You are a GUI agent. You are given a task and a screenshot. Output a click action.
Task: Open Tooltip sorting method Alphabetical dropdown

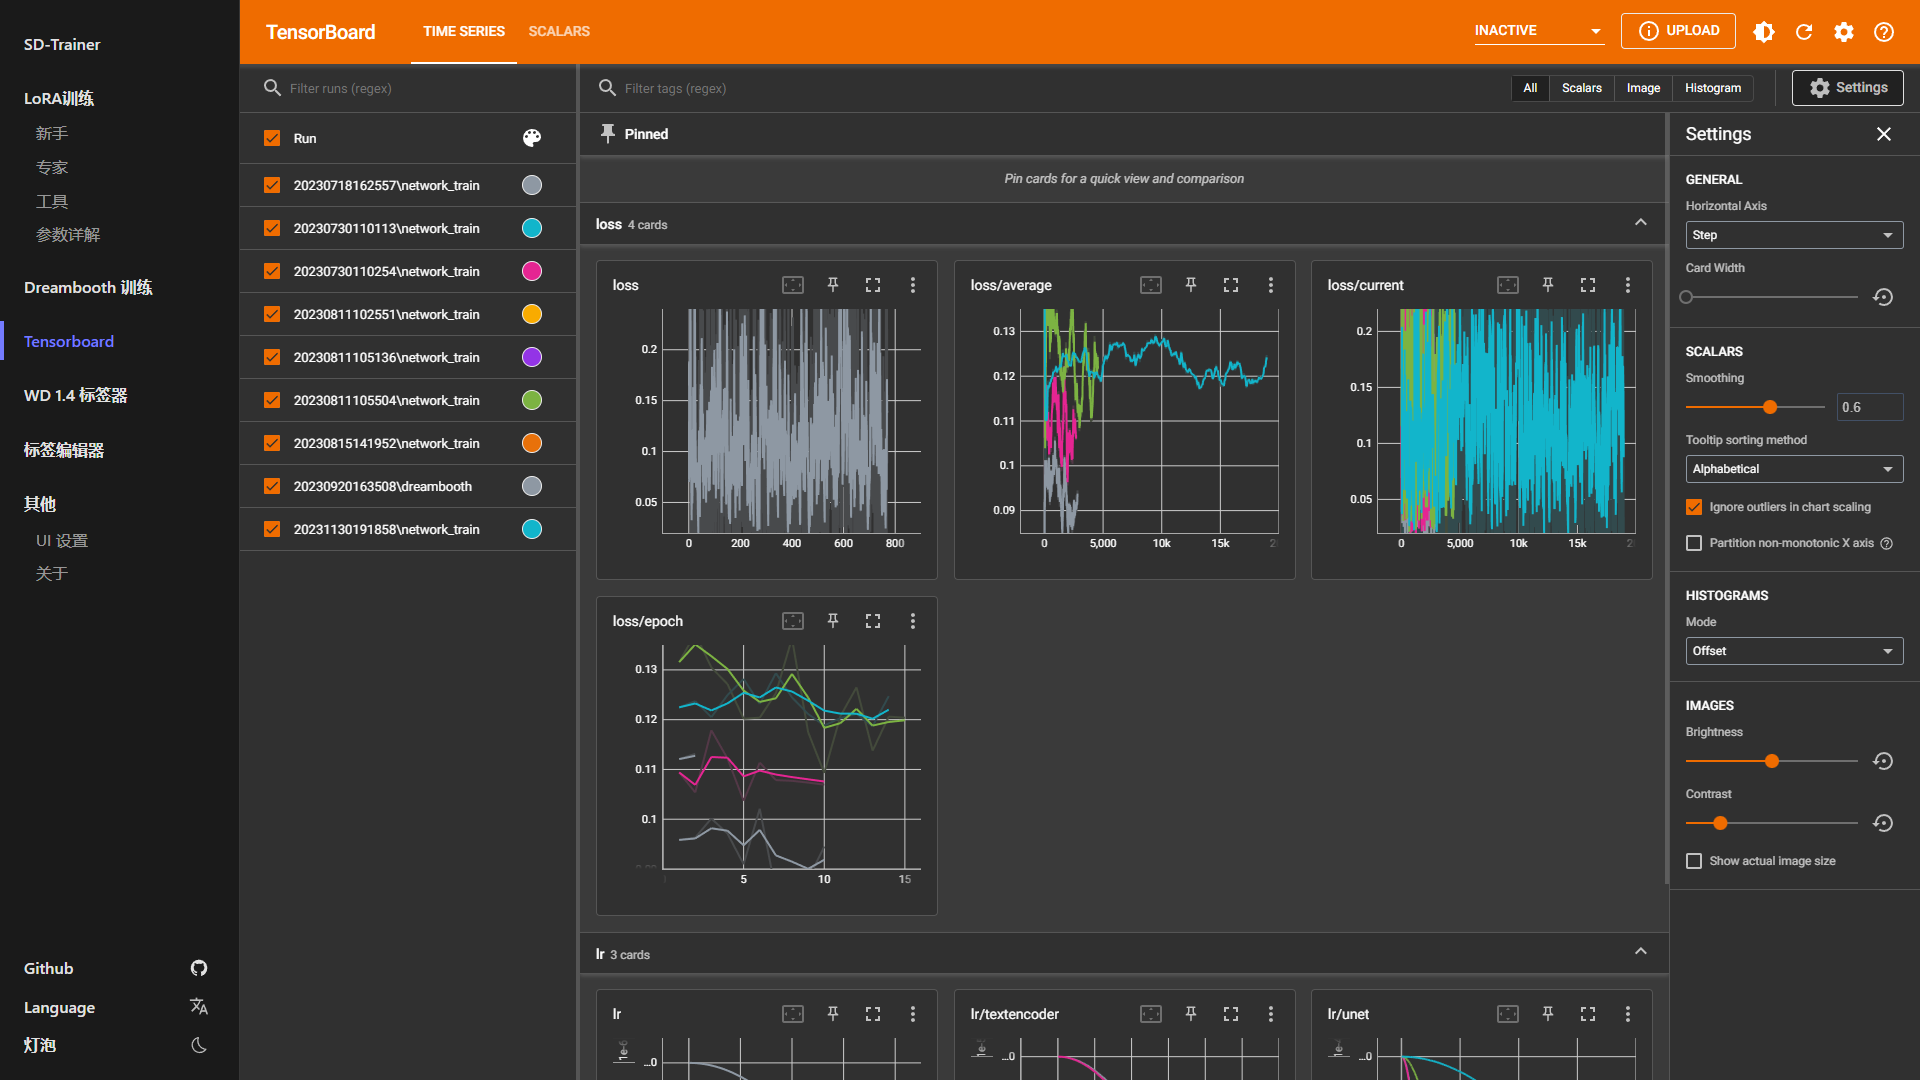pyautogui.click(x=1793, y=469)
